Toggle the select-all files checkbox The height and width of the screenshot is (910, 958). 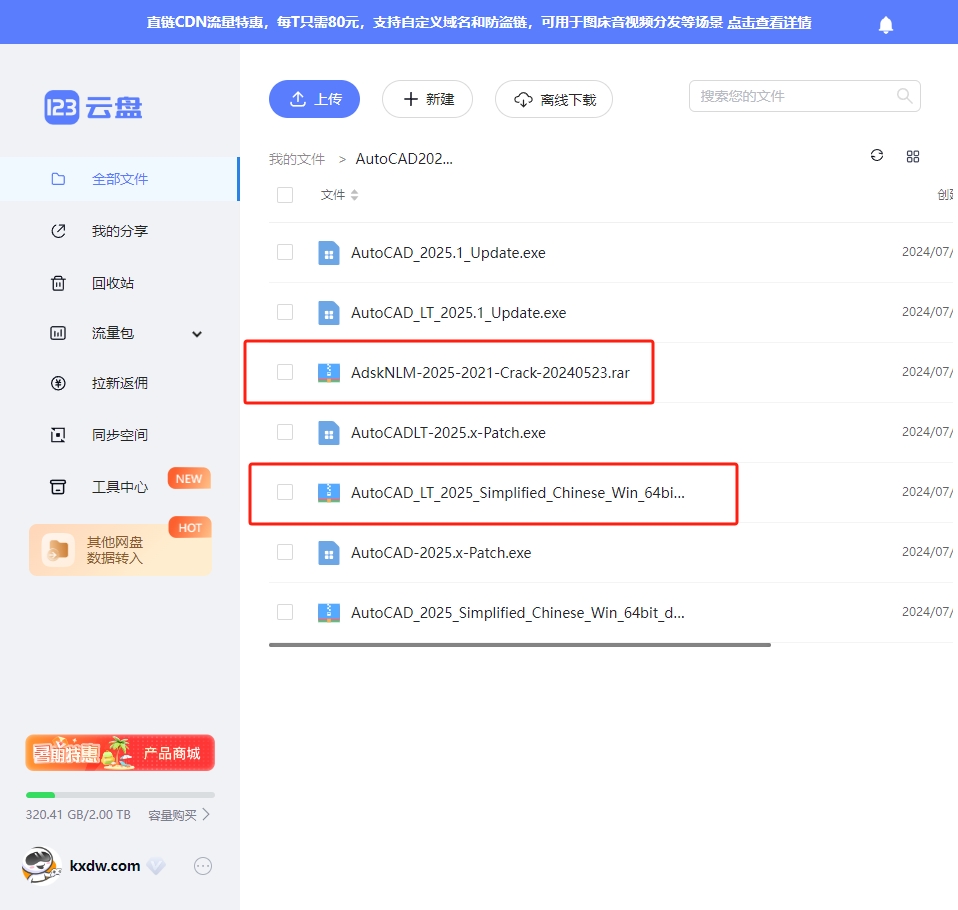285,195
